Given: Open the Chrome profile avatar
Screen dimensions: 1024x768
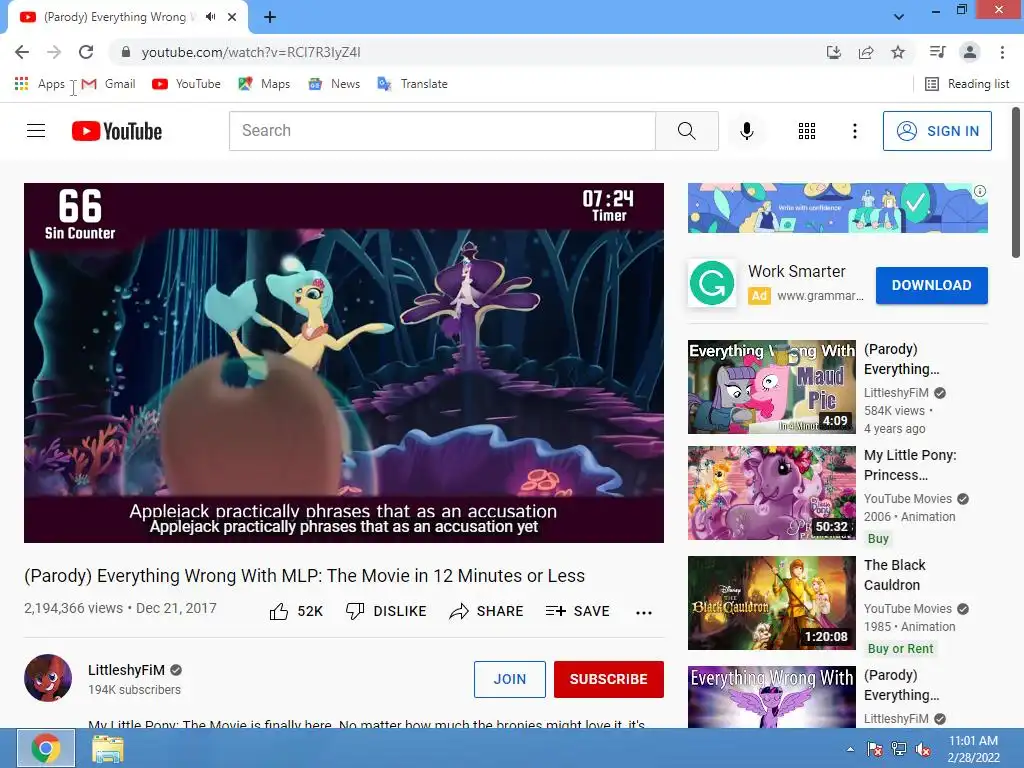Looking at the screenshot, I should (x=970, y=52).
